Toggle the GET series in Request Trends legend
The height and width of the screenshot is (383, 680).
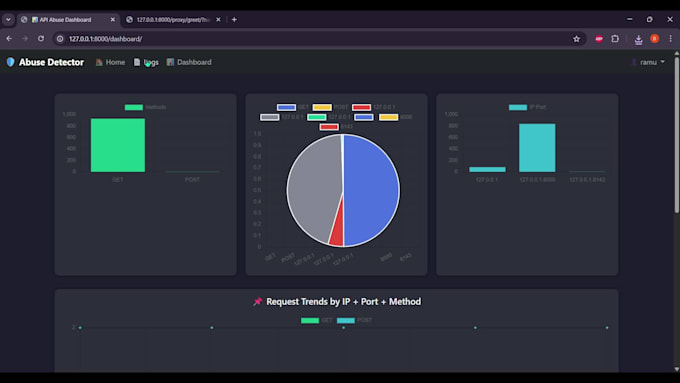pos(317,321)
